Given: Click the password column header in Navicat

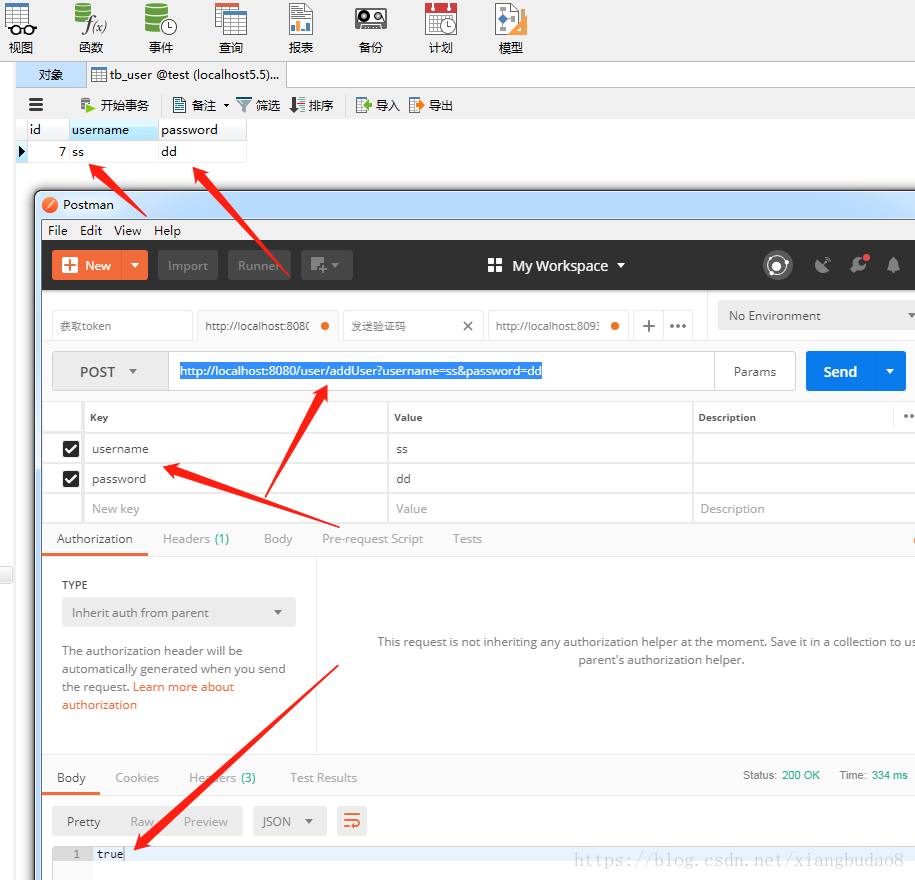Looking at the screenshot, I should click(x=202, y=130).
